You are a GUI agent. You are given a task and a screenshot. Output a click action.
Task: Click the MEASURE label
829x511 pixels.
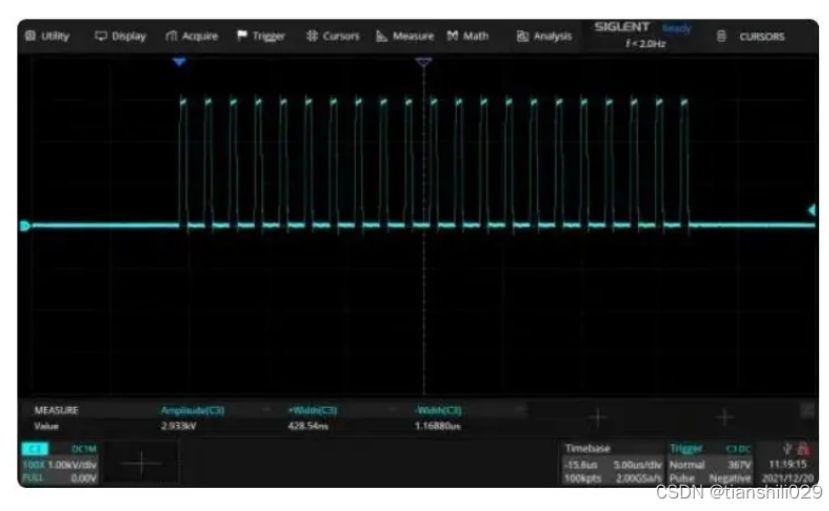pyautogui.click(x=56, y=410)
